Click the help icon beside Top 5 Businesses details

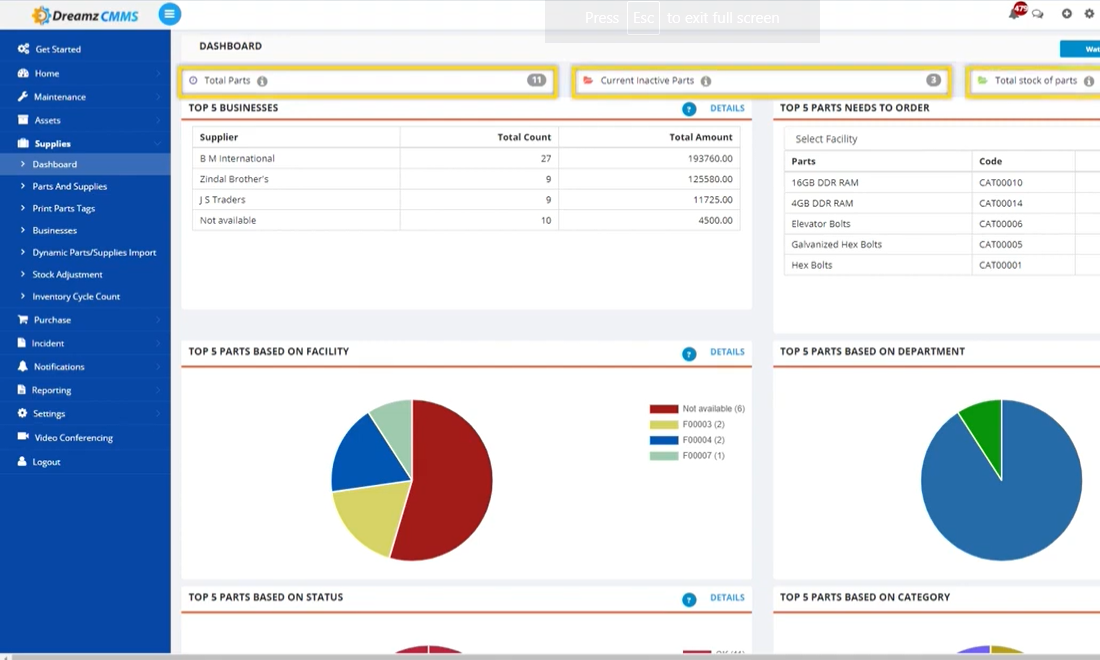(689, 108)
